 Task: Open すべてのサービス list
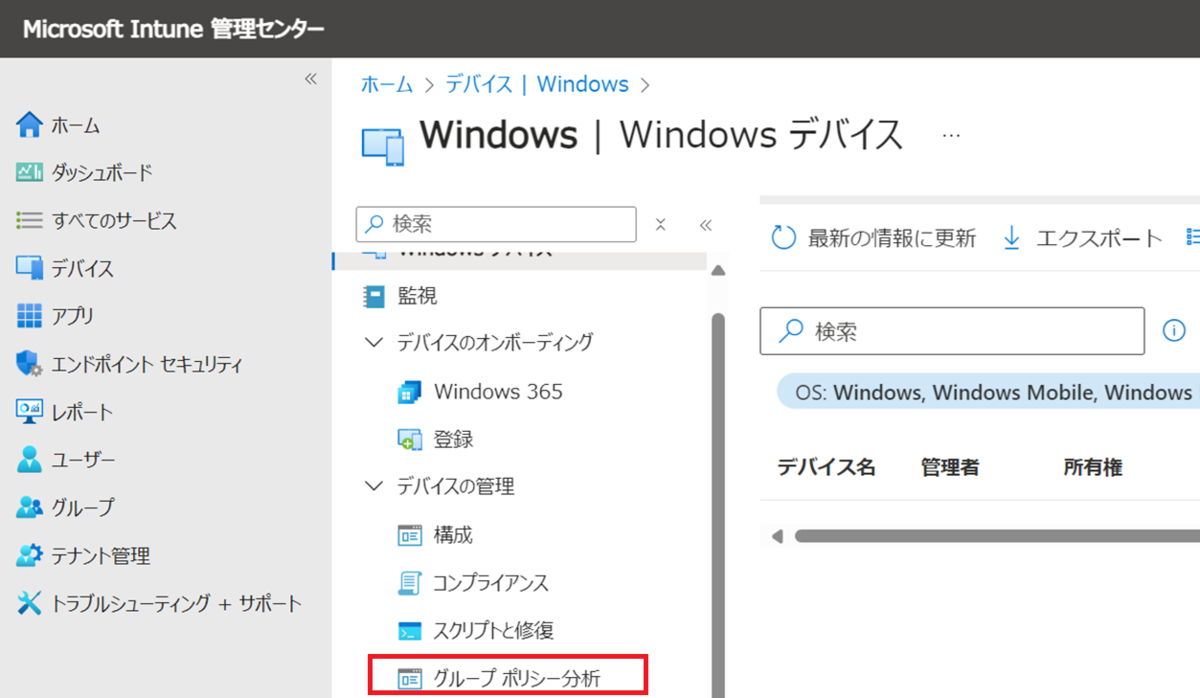[x=97, y=221]
